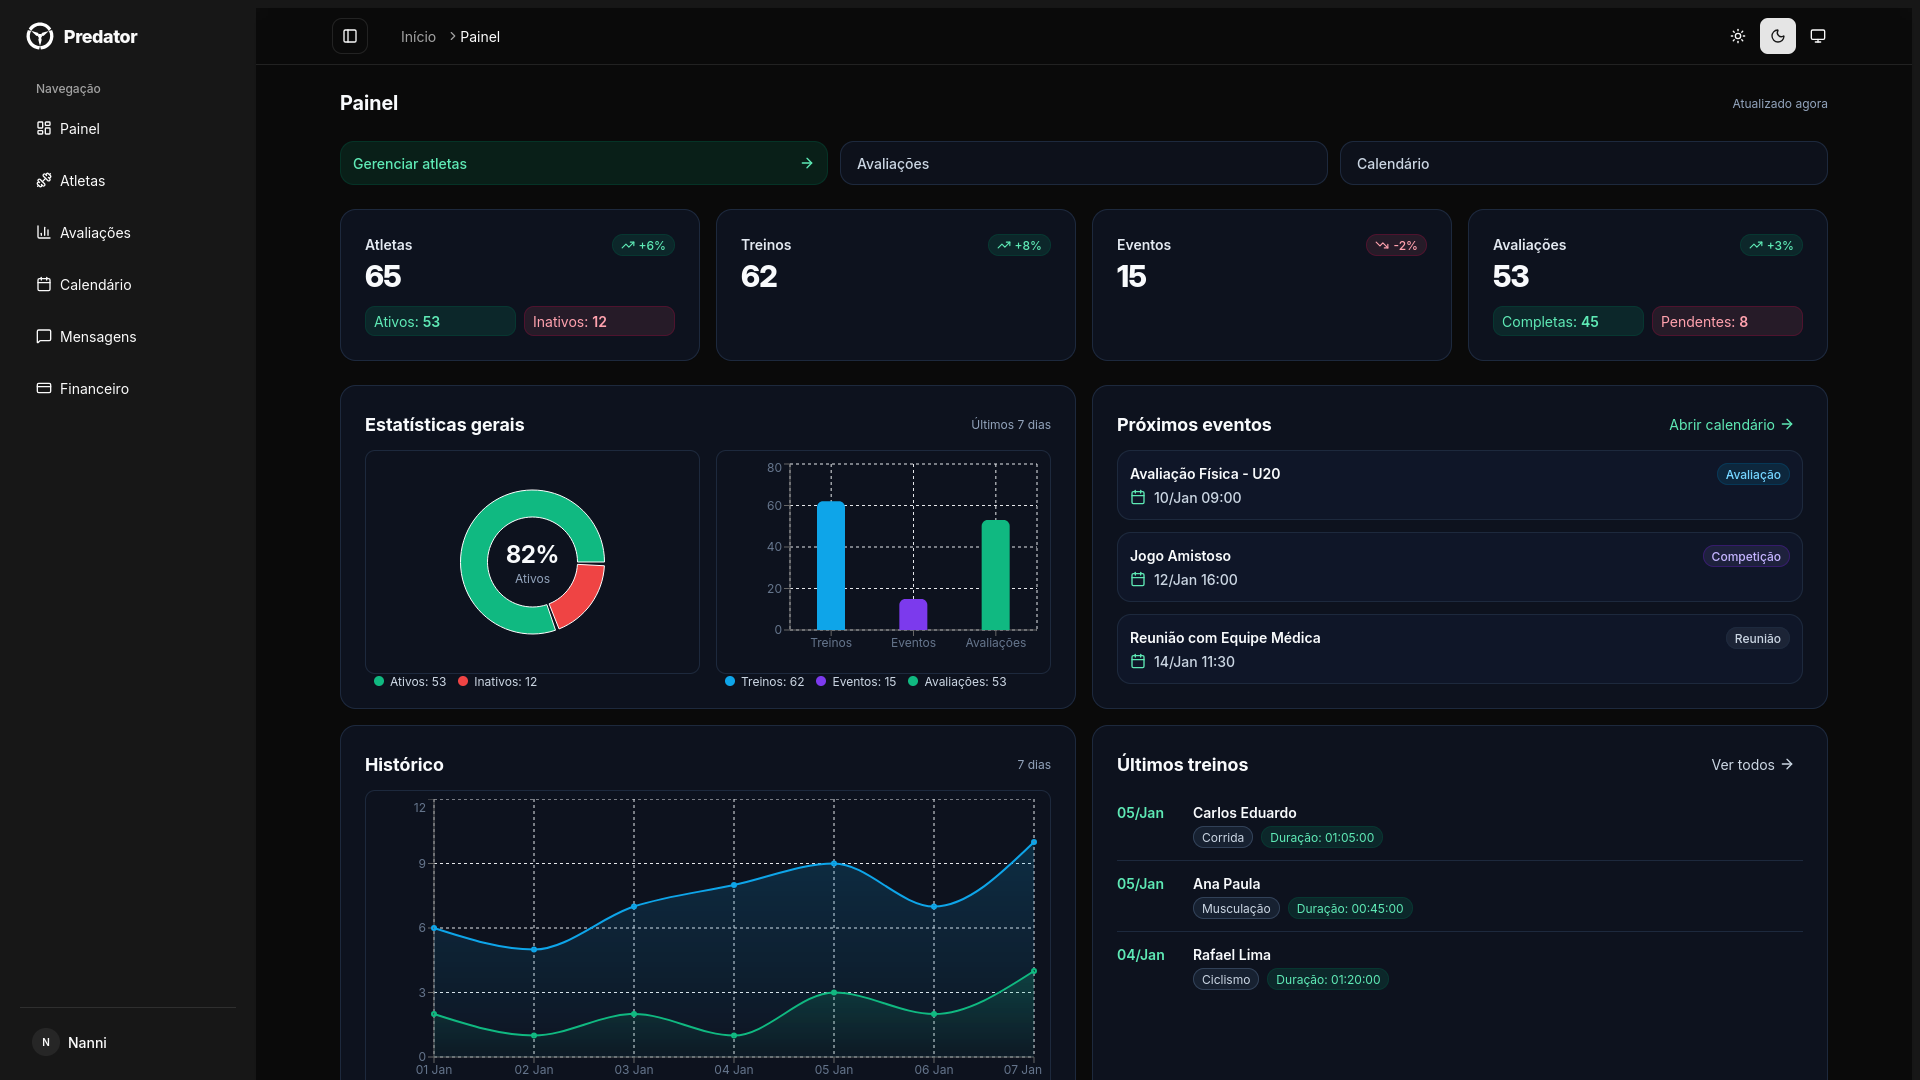The width and height of the screenshot is (1920, 1080).
Task: Click the Início breadcrumb
Action: coord(418,37)
